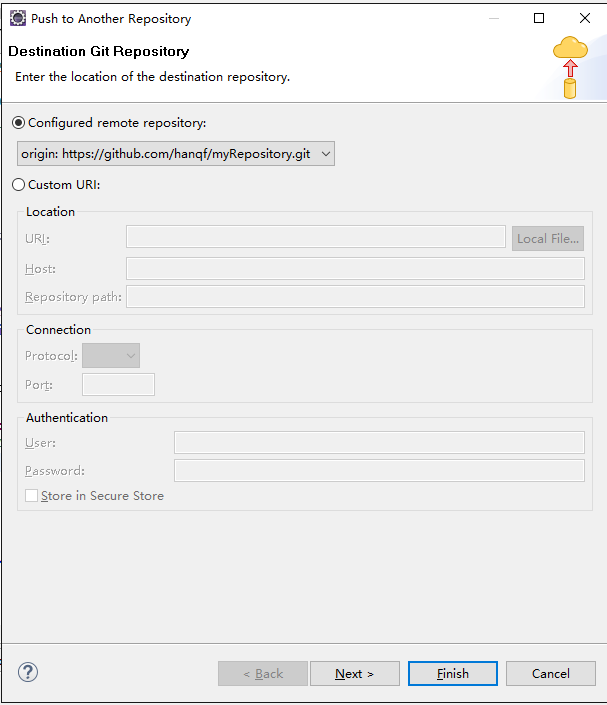Click the cloud push wizard banner icon

[570, 67]
